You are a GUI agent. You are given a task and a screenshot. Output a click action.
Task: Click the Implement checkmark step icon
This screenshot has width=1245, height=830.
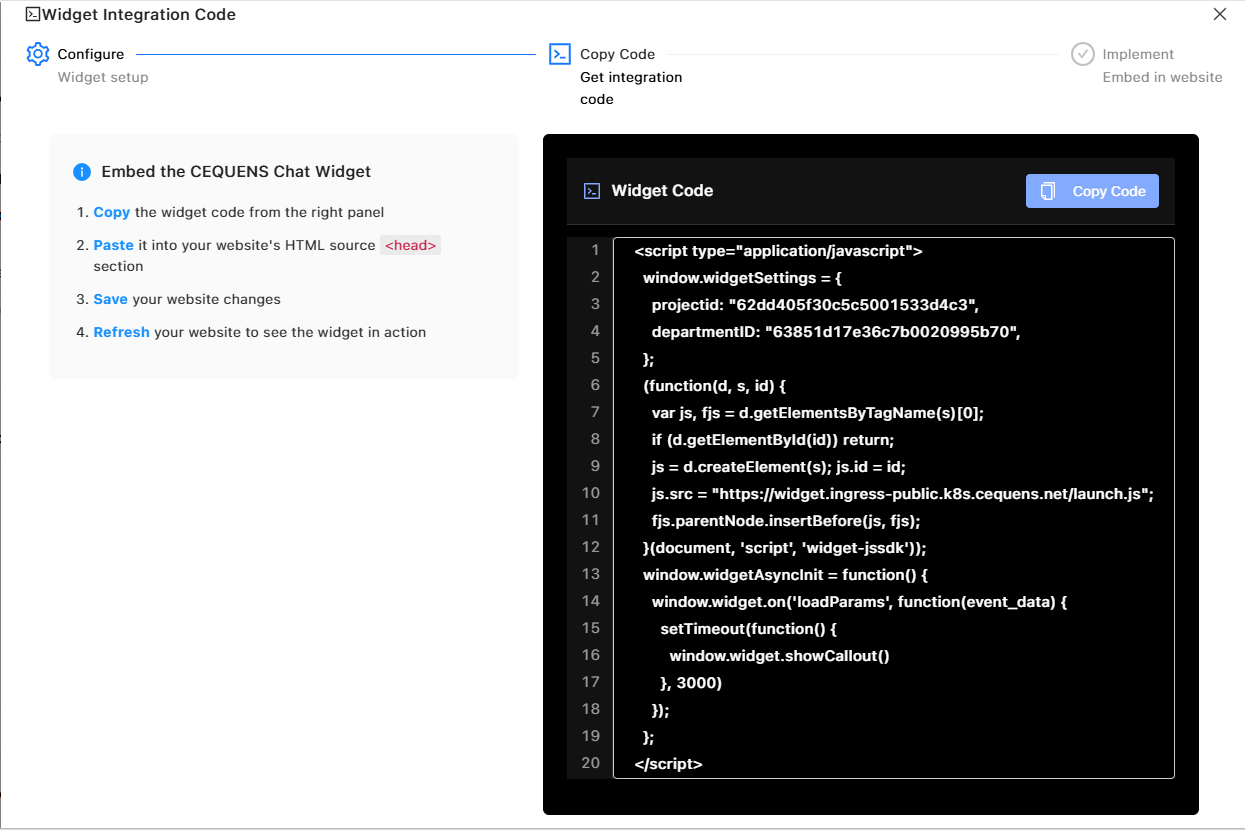tap(1083, 54)
